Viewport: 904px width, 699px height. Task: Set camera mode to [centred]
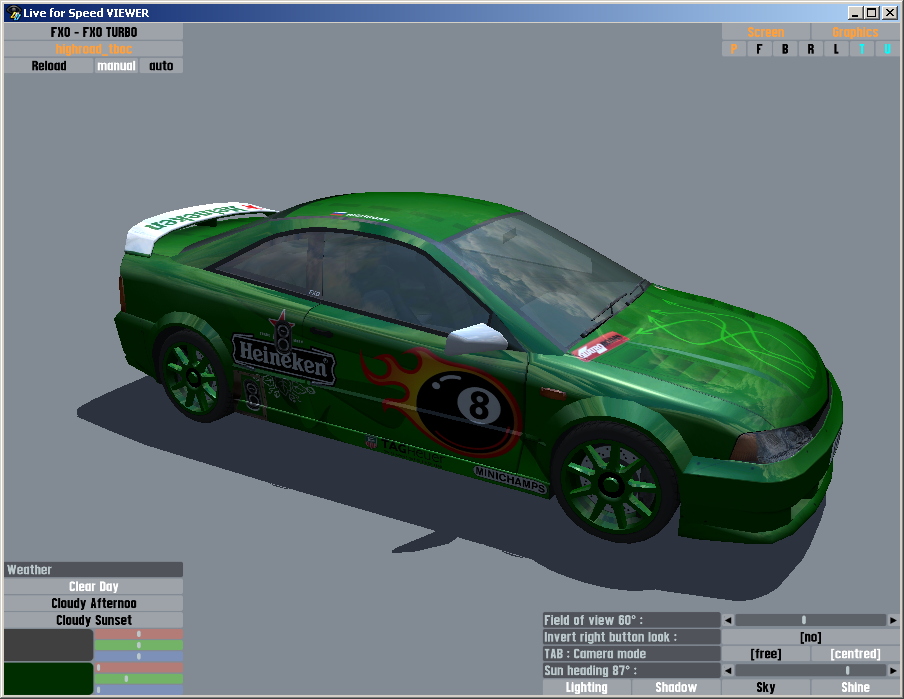855,653
